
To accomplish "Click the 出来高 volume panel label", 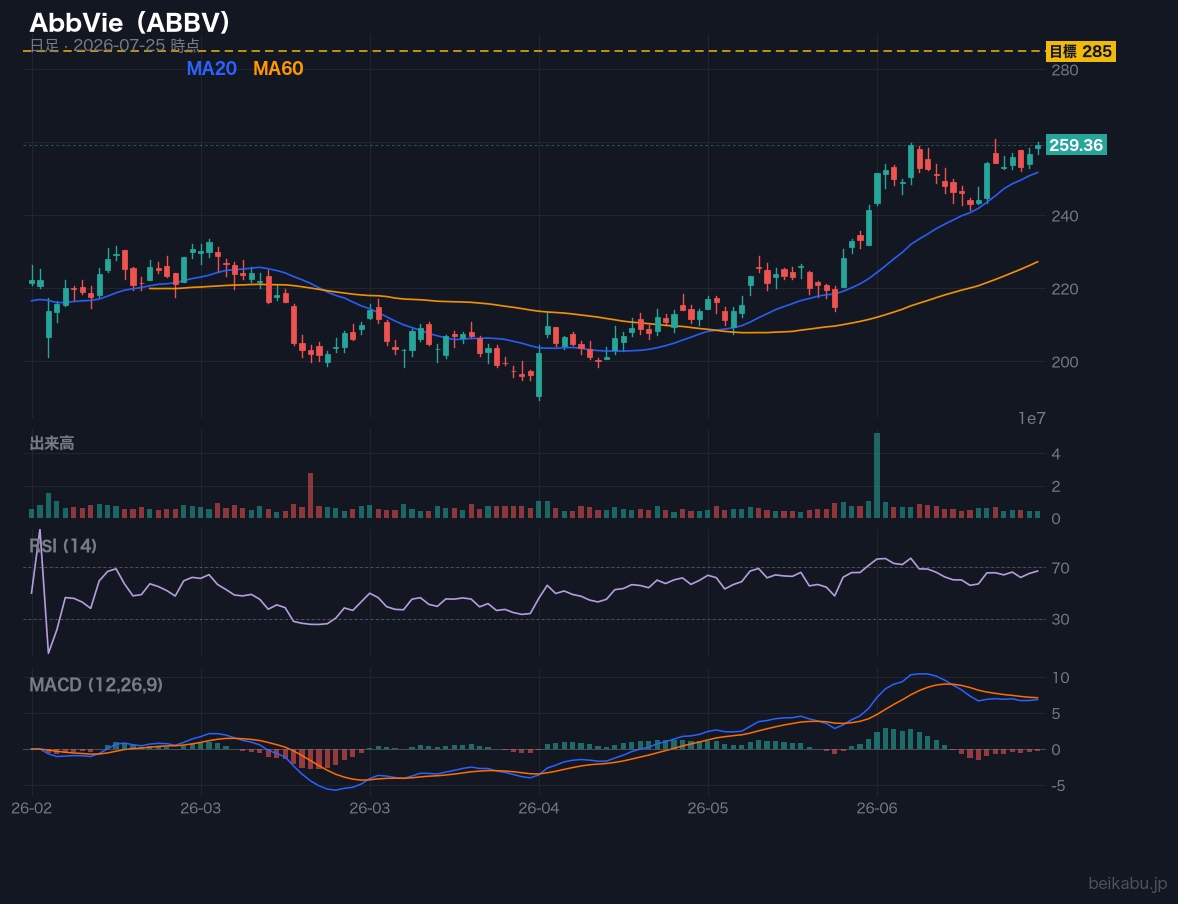I will point(52,443).
